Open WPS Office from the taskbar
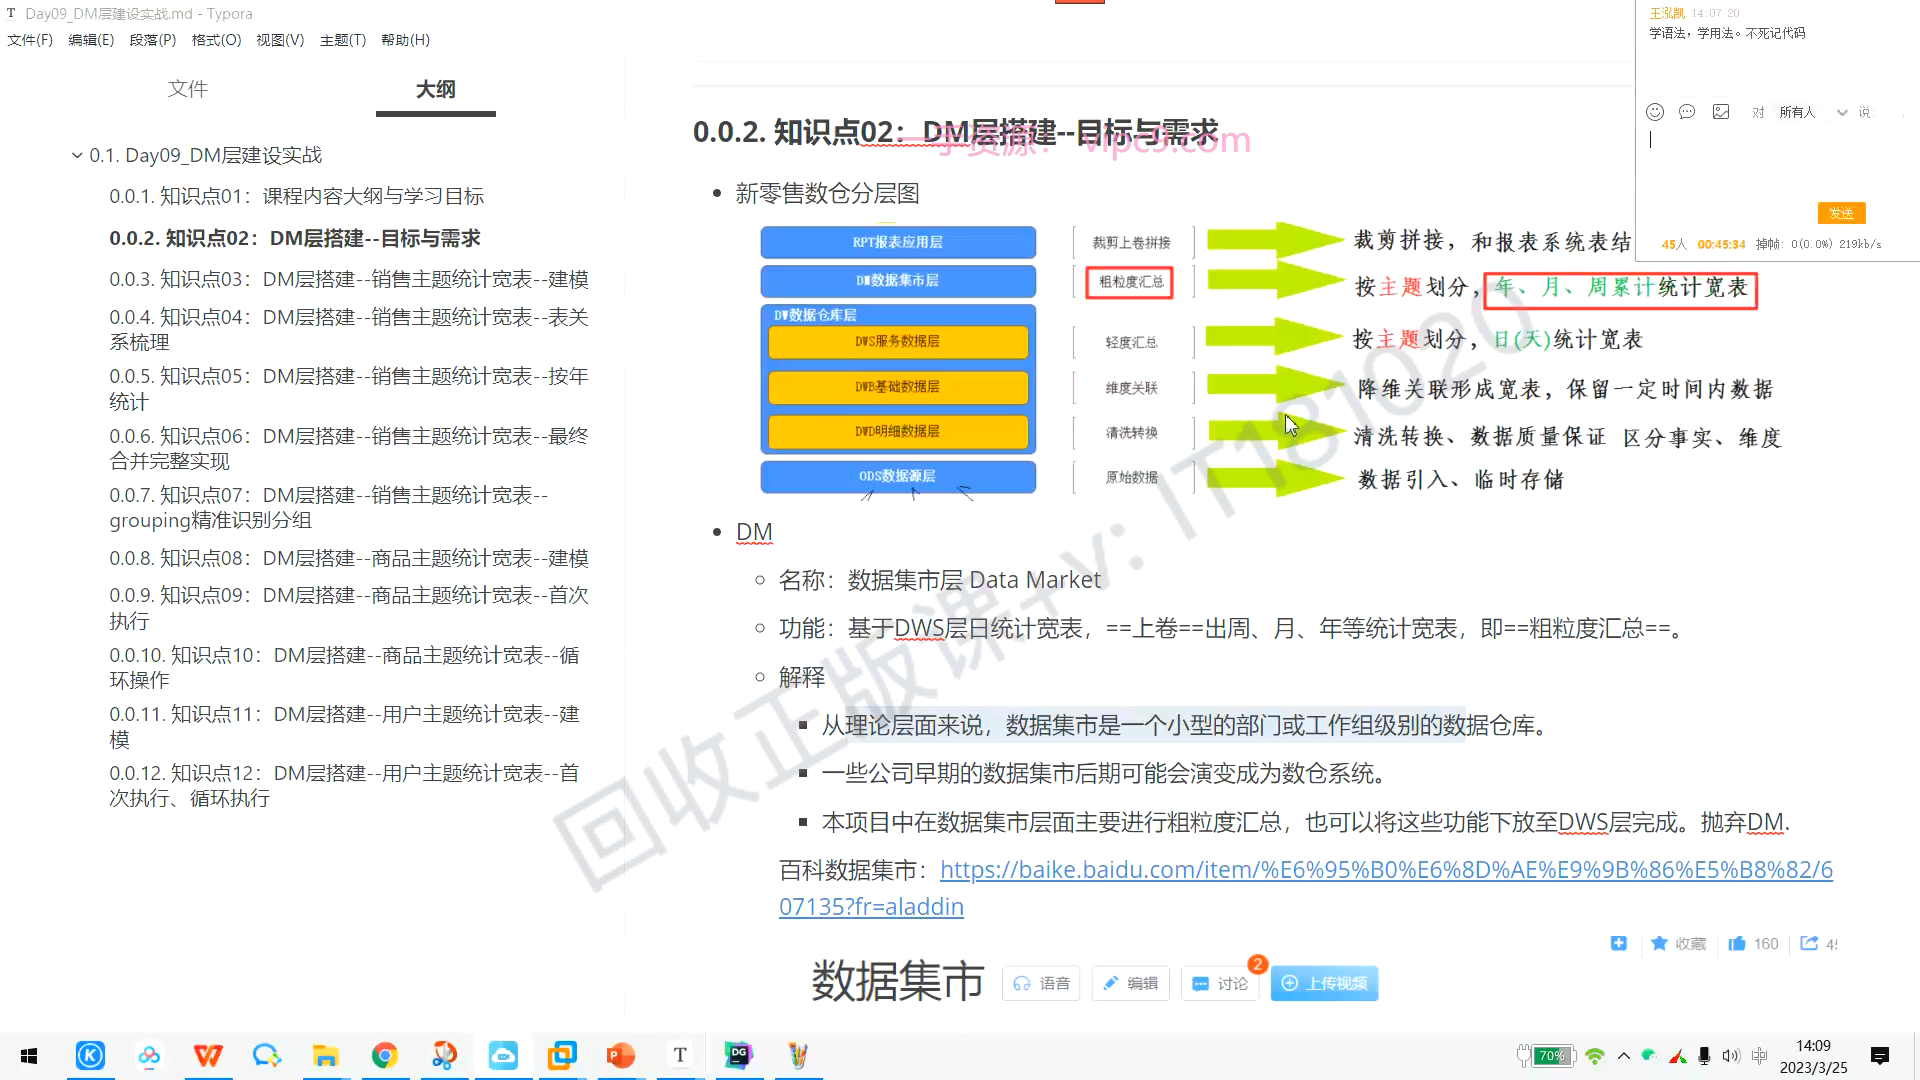1920x1080 pixels. coord(208,1055)
